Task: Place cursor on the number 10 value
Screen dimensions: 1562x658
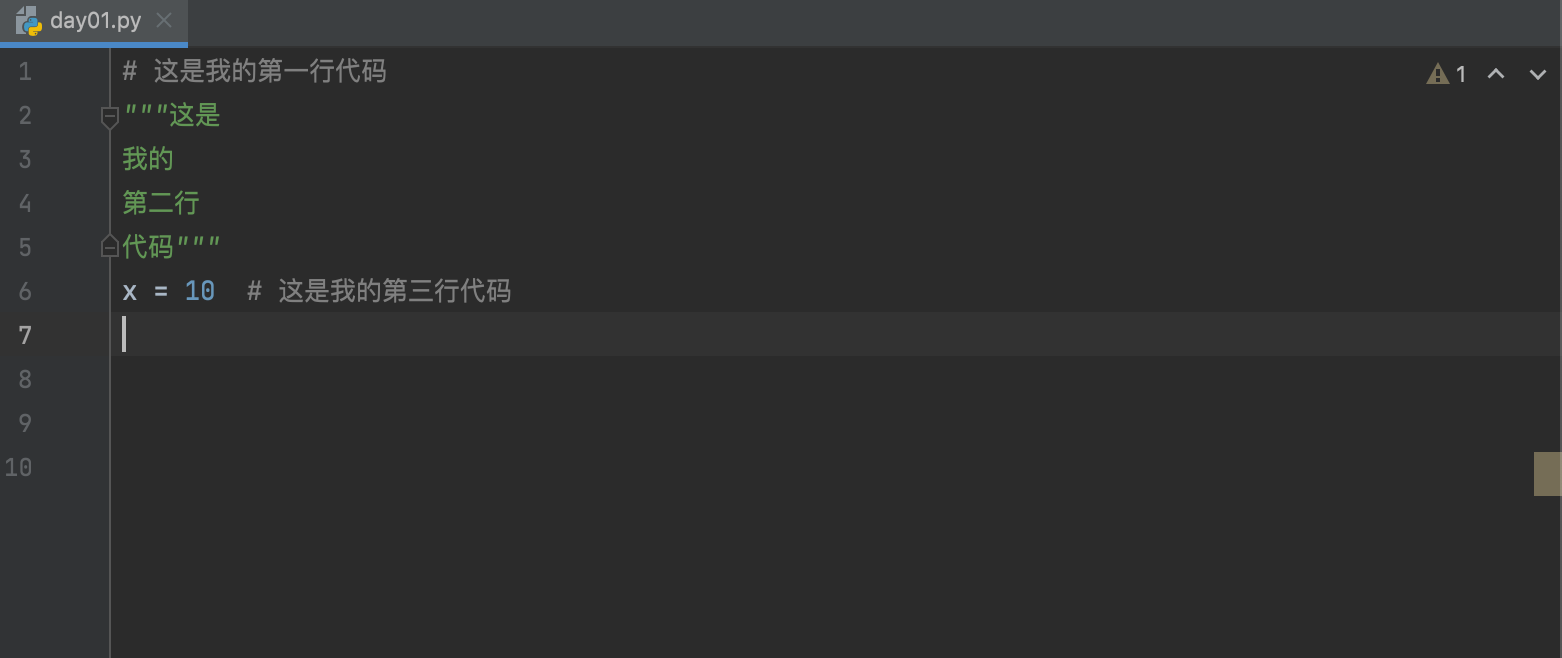Action: pos(200,292)
